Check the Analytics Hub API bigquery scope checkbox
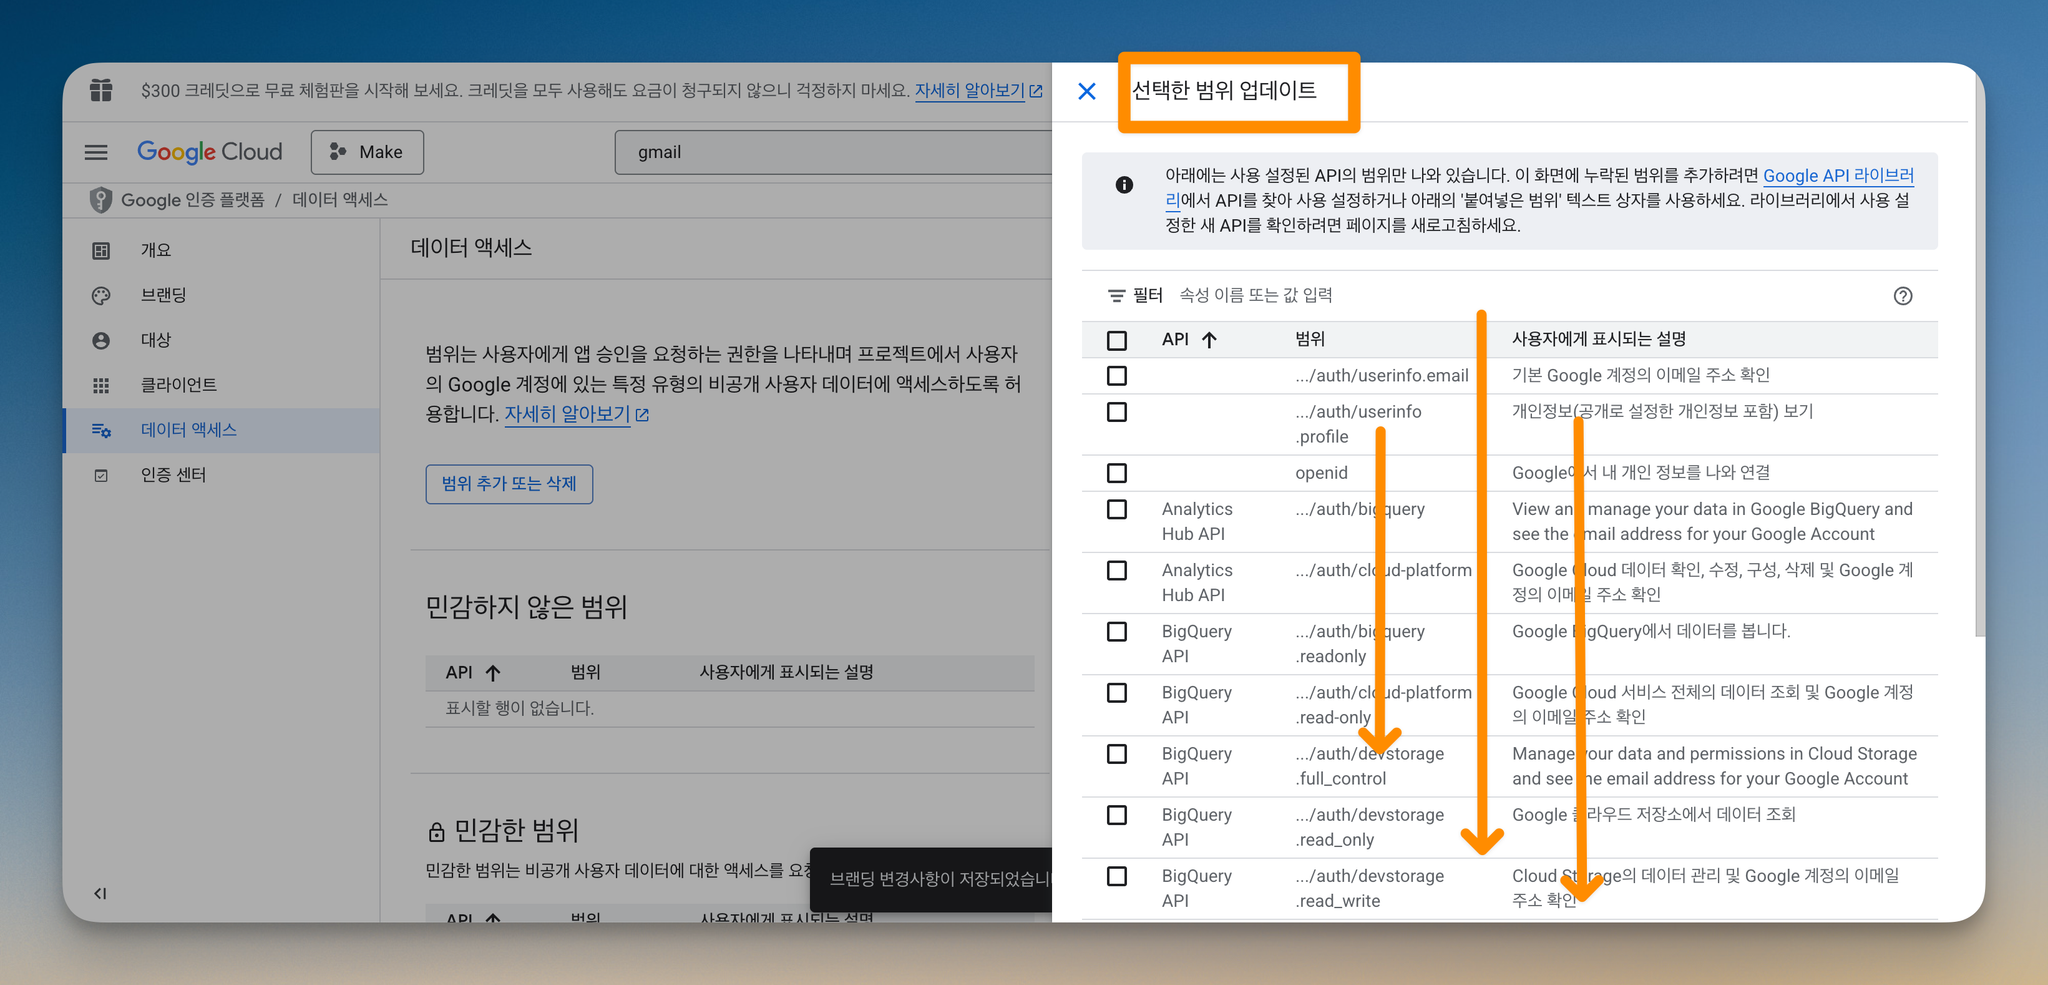Viewport: 2048px width, 985px height. (x=1117, y=509)
